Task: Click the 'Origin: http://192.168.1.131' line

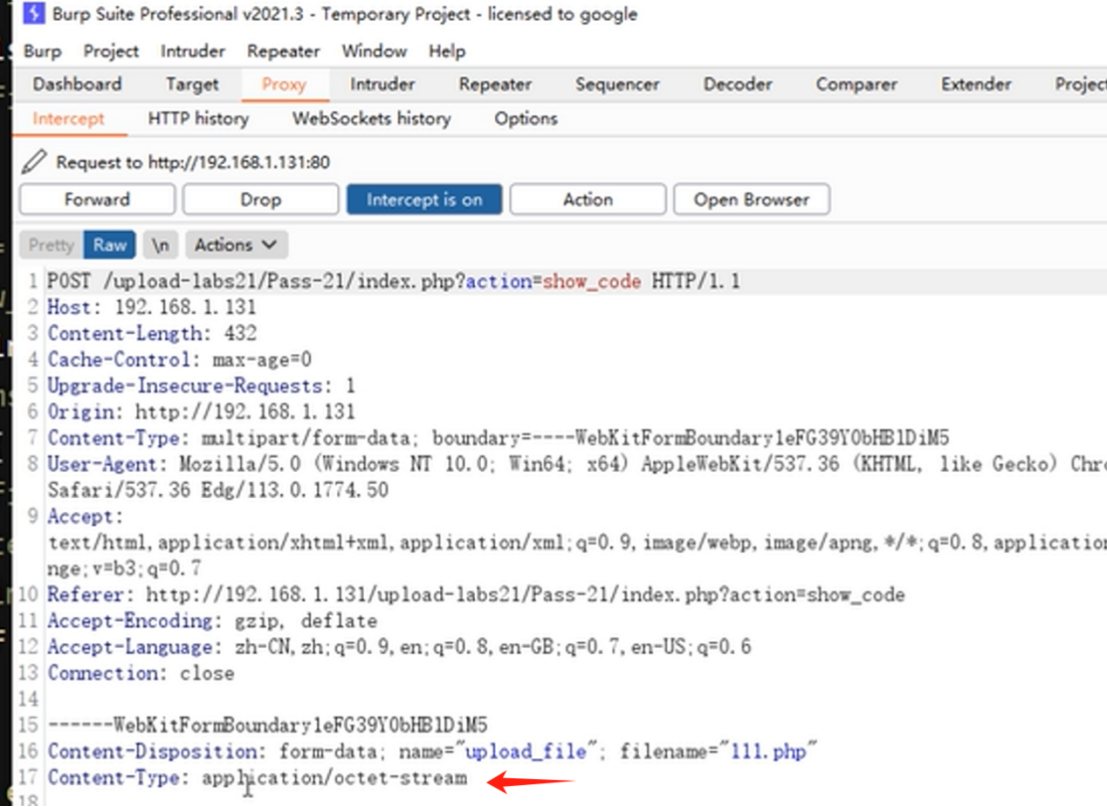Action: tap(201, 412)
